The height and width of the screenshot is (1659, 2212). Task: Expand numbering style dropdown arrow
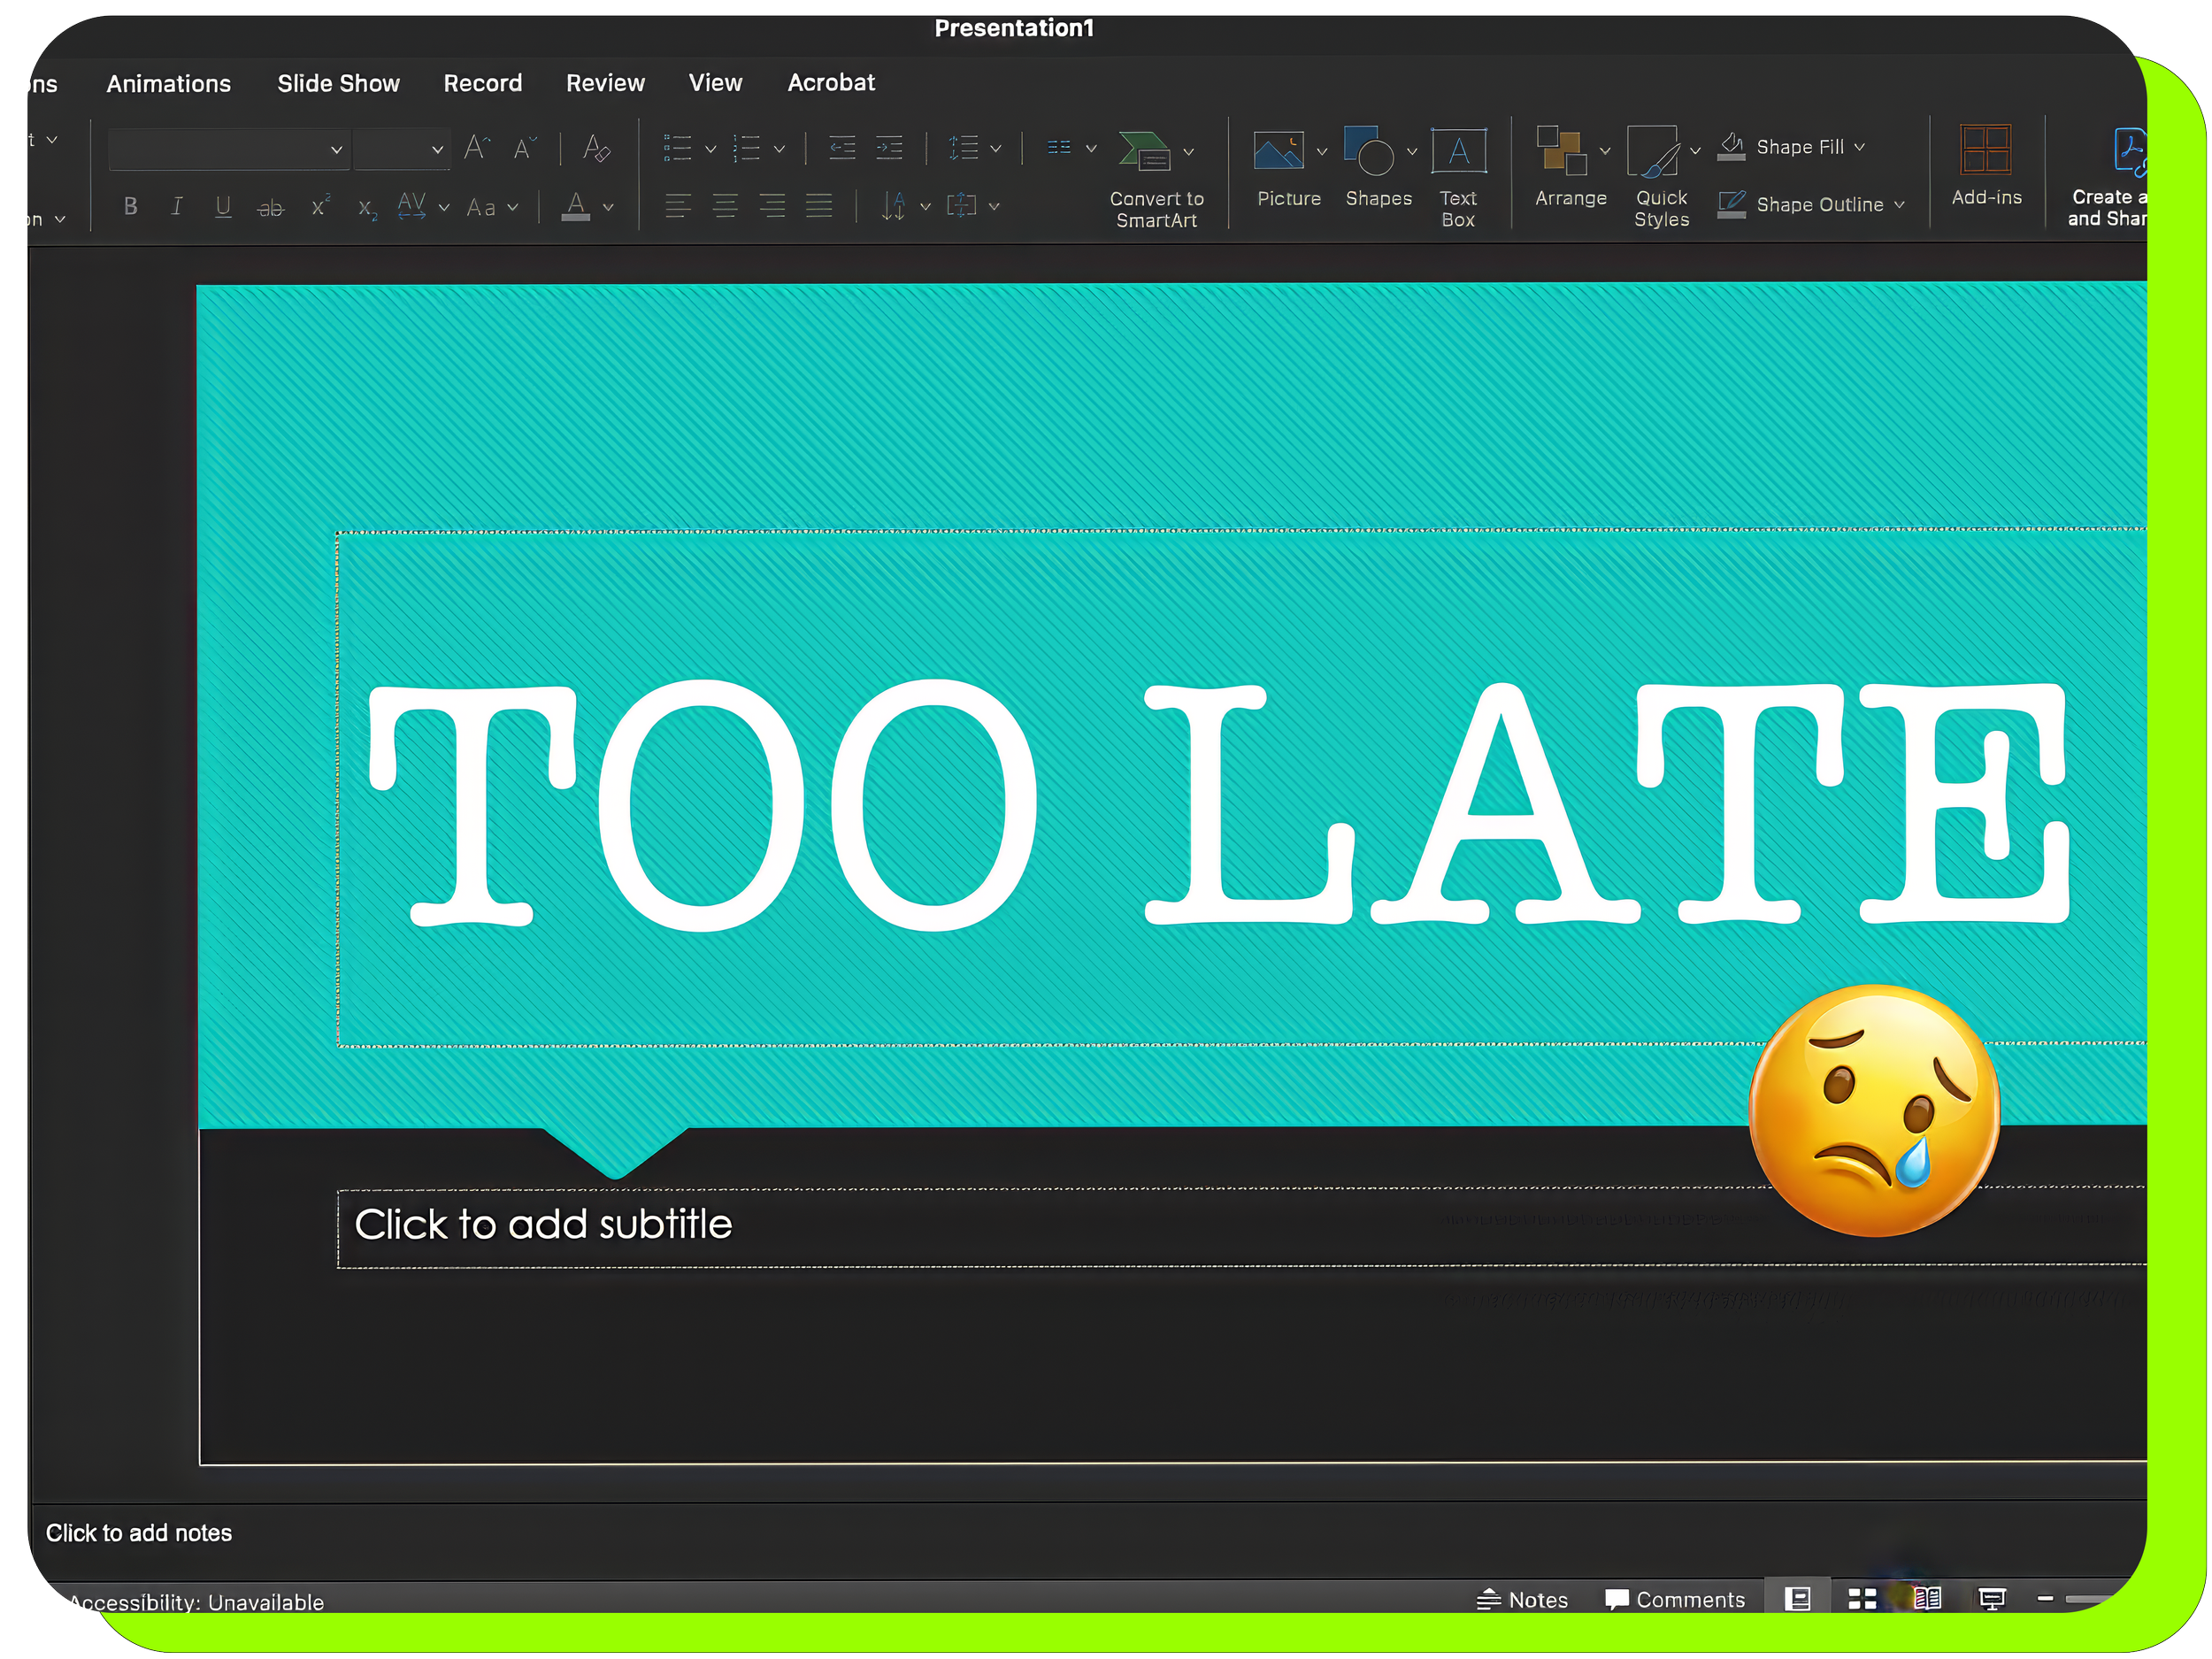[x=779, y=150]
